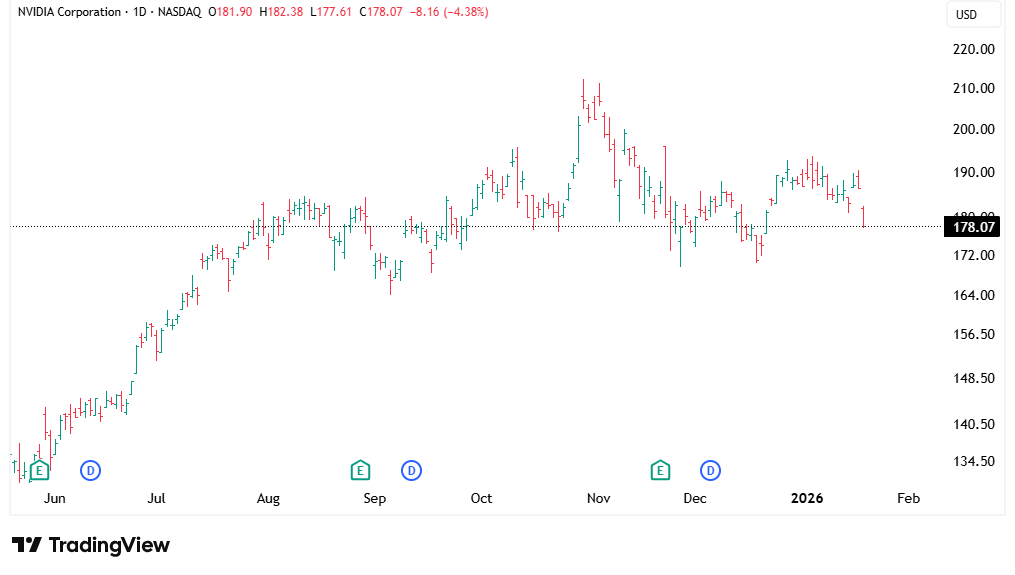Click the 134.50 price axis label
This screenshot has width=1015, height=575.
pos(973,462)
